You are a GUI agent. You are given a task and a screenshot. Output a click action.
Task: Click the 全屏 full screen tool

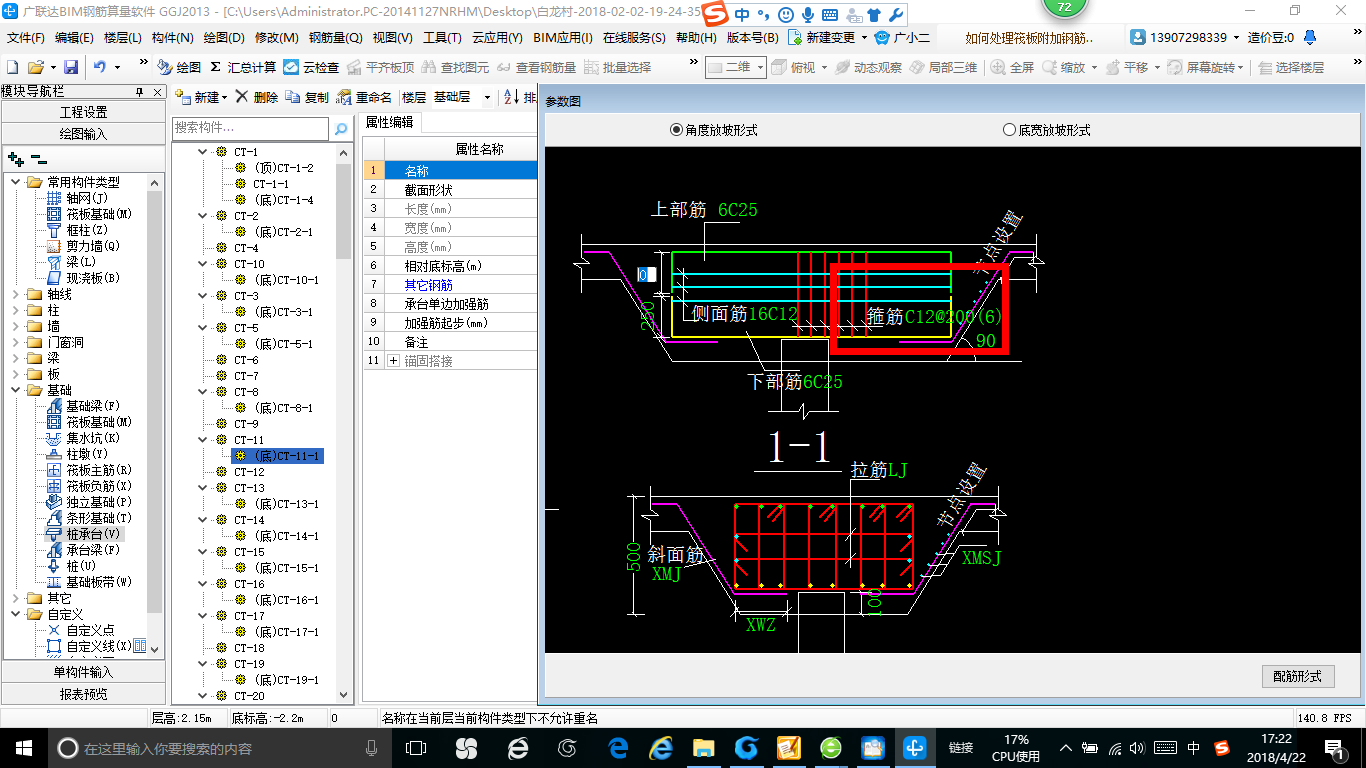click(x=1012, y=67)
